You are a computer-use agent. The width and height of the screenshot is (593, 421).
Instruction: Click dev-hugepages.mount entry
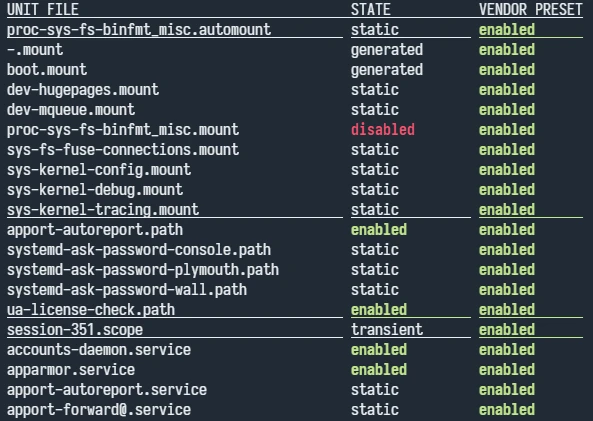pos(83,90)
